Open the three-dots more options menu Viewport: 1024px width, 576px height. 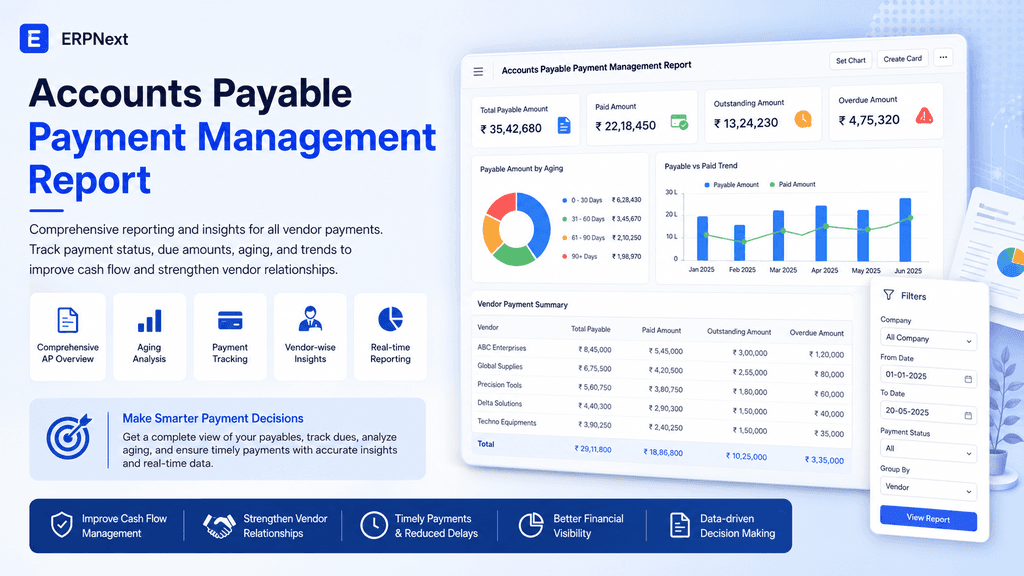click(x=943, y=57)
